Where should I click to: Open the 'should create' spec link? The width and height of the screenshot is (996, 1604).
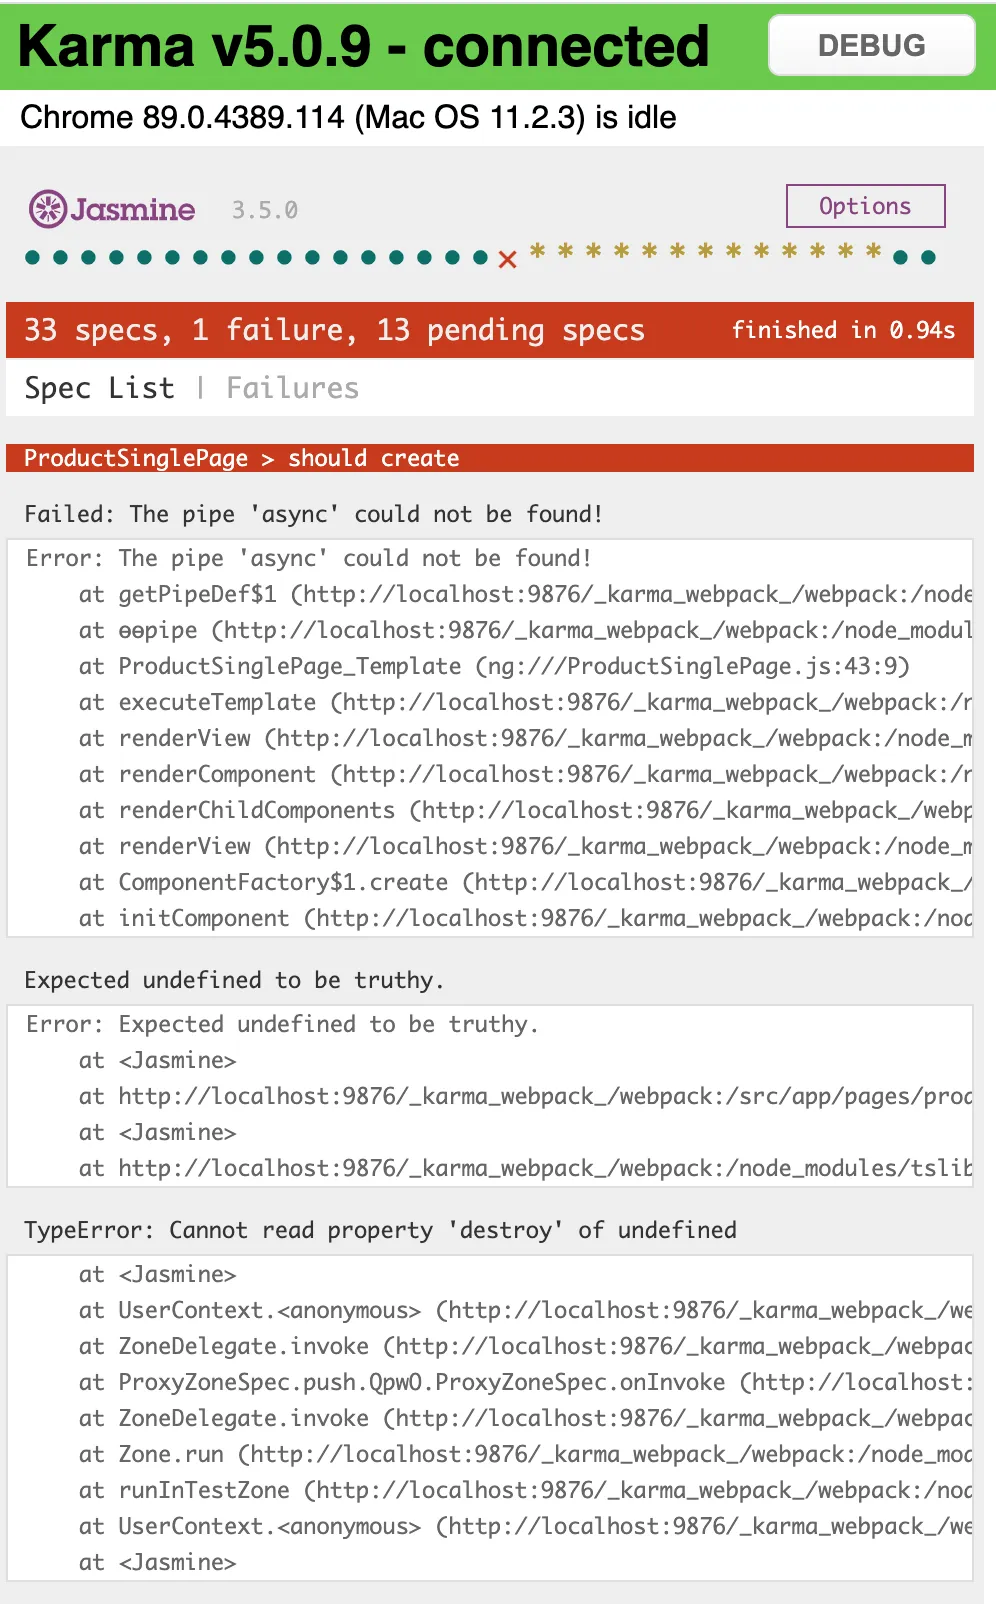[373, 458]
